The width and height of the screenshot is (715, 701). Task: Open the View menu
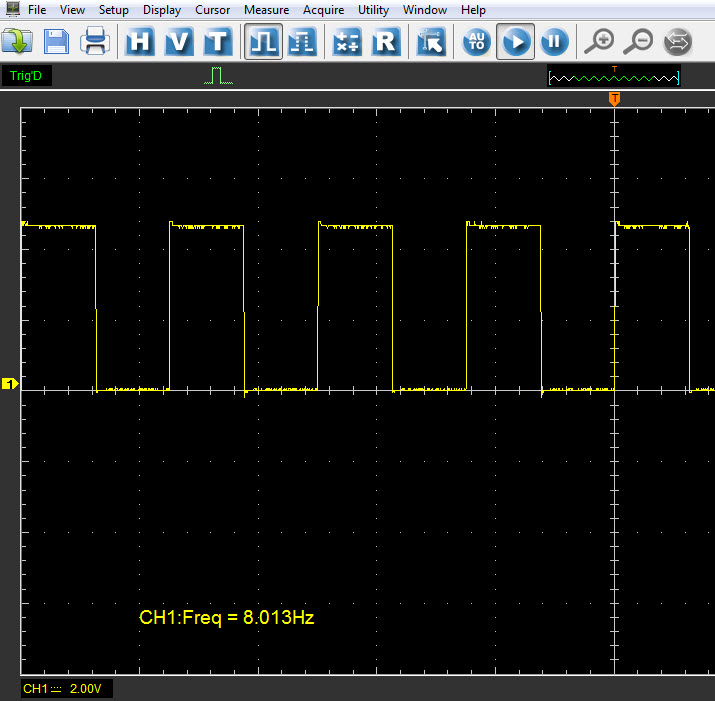tap(72, 10)
